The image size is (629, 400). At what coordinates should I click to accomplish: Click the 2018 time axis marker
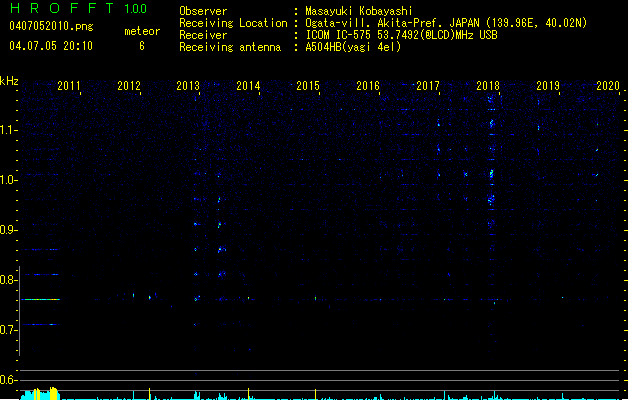pos(488,86)
